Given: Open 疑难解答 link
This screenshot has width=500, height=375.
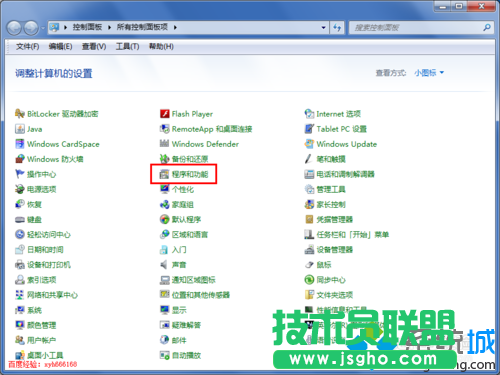Looking at the screenshot, I should [186, 325].
